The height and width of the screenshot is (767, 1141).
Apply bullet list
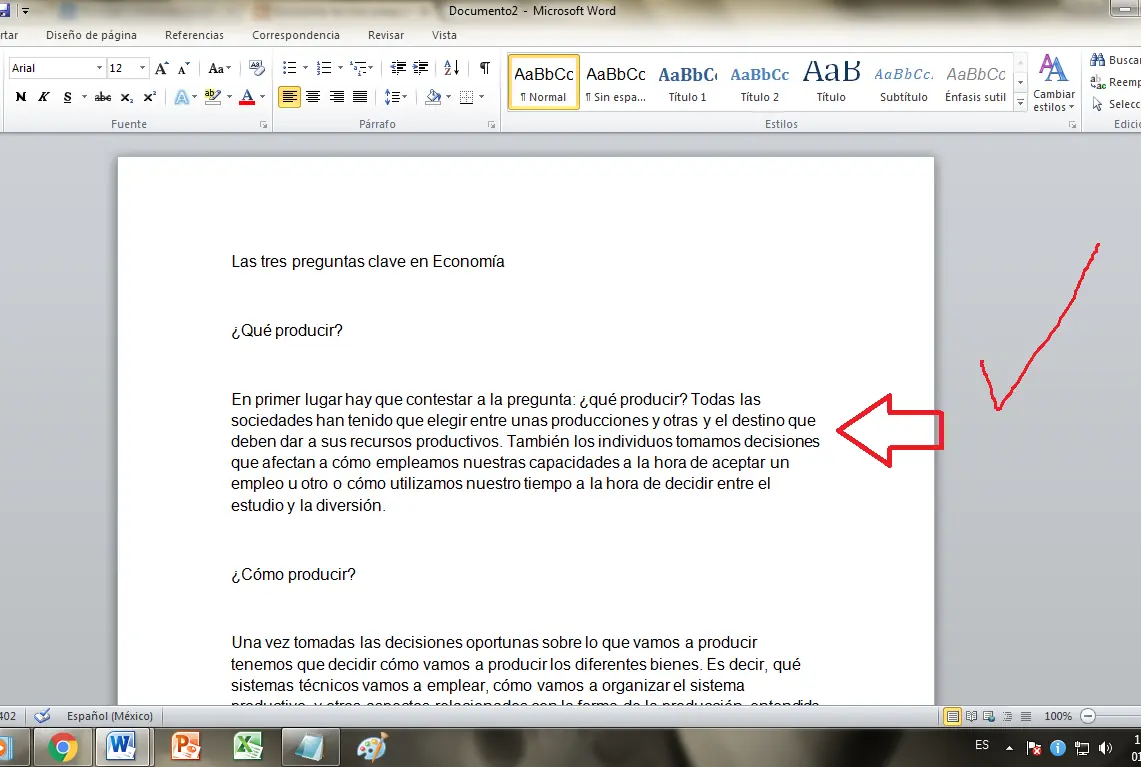[x=290, y=68]
